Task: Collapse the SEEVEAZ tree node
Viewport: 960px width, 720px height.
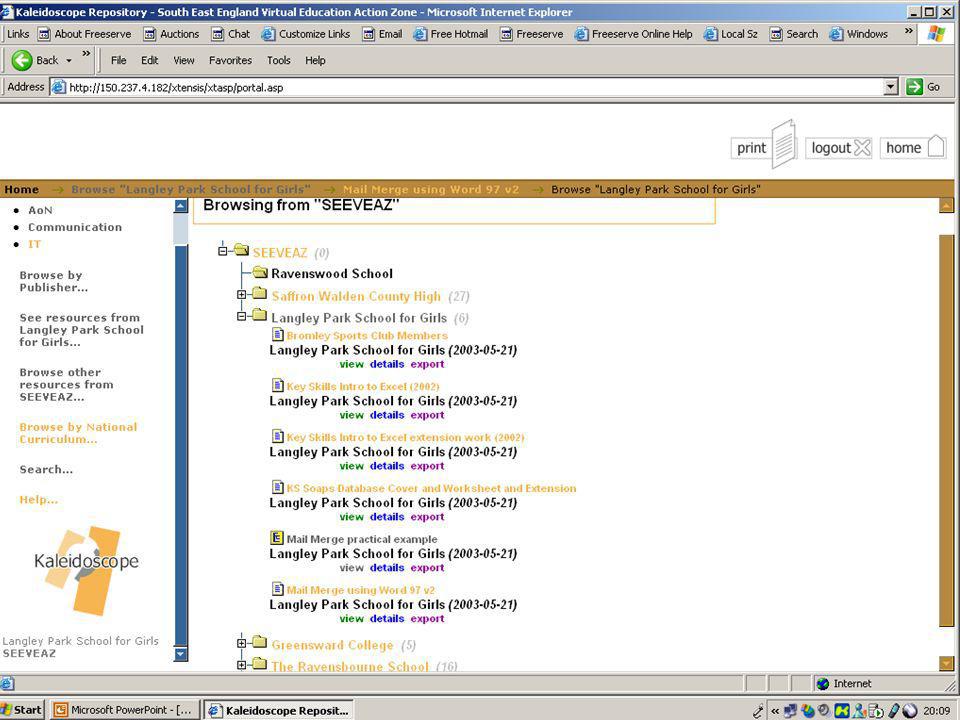Action: click(223, 250)
